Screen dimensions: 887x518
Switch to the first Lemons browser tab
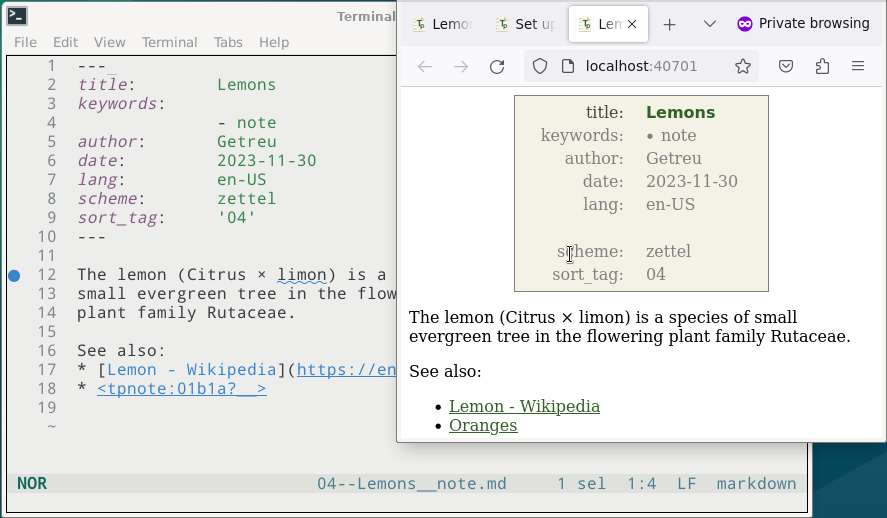(443, 24)
